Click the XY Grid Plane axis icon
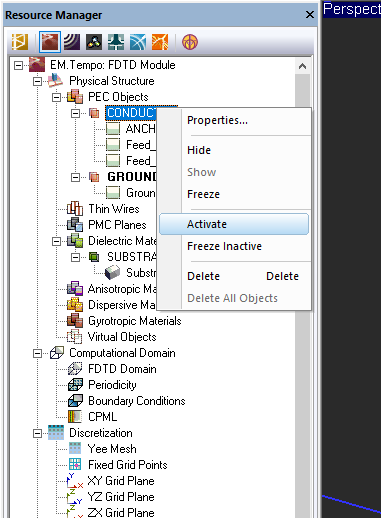The image size is (381, 518). (x=75, y=481)
